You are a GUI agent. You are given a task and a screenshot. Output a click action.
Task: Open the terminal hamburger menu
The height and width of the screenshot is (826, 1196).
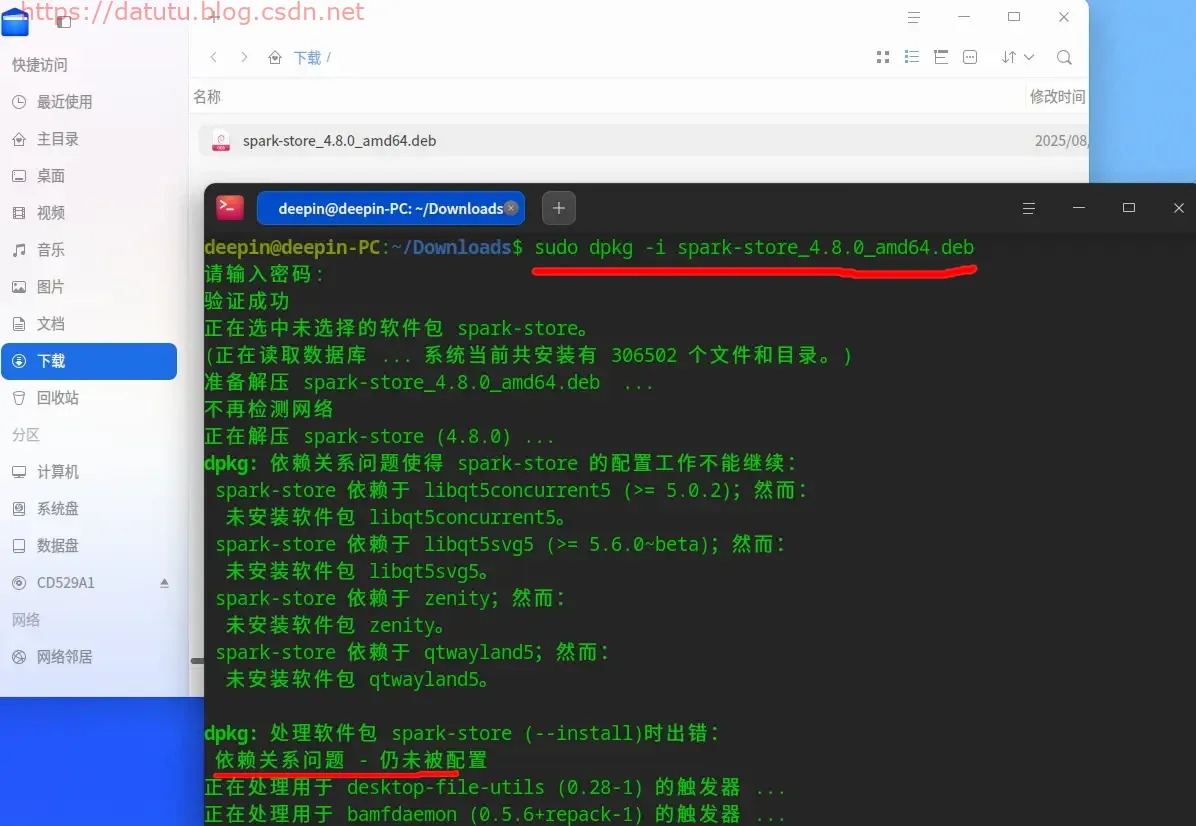tap(1028, 208)
